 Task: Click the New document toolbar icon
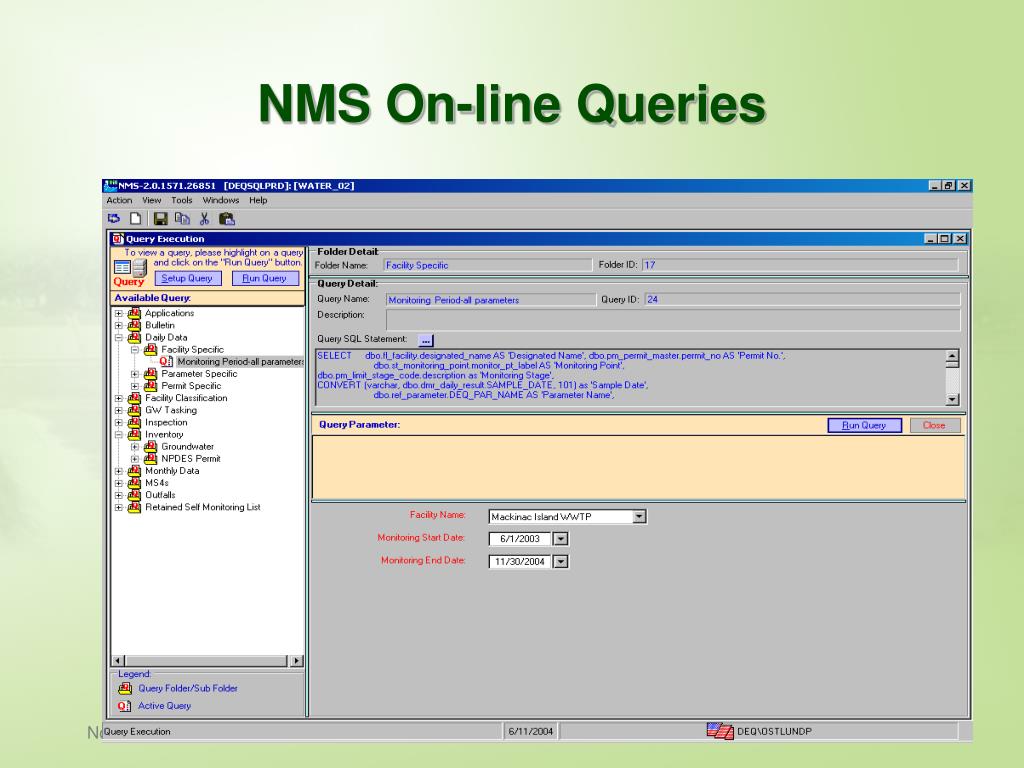136,219
